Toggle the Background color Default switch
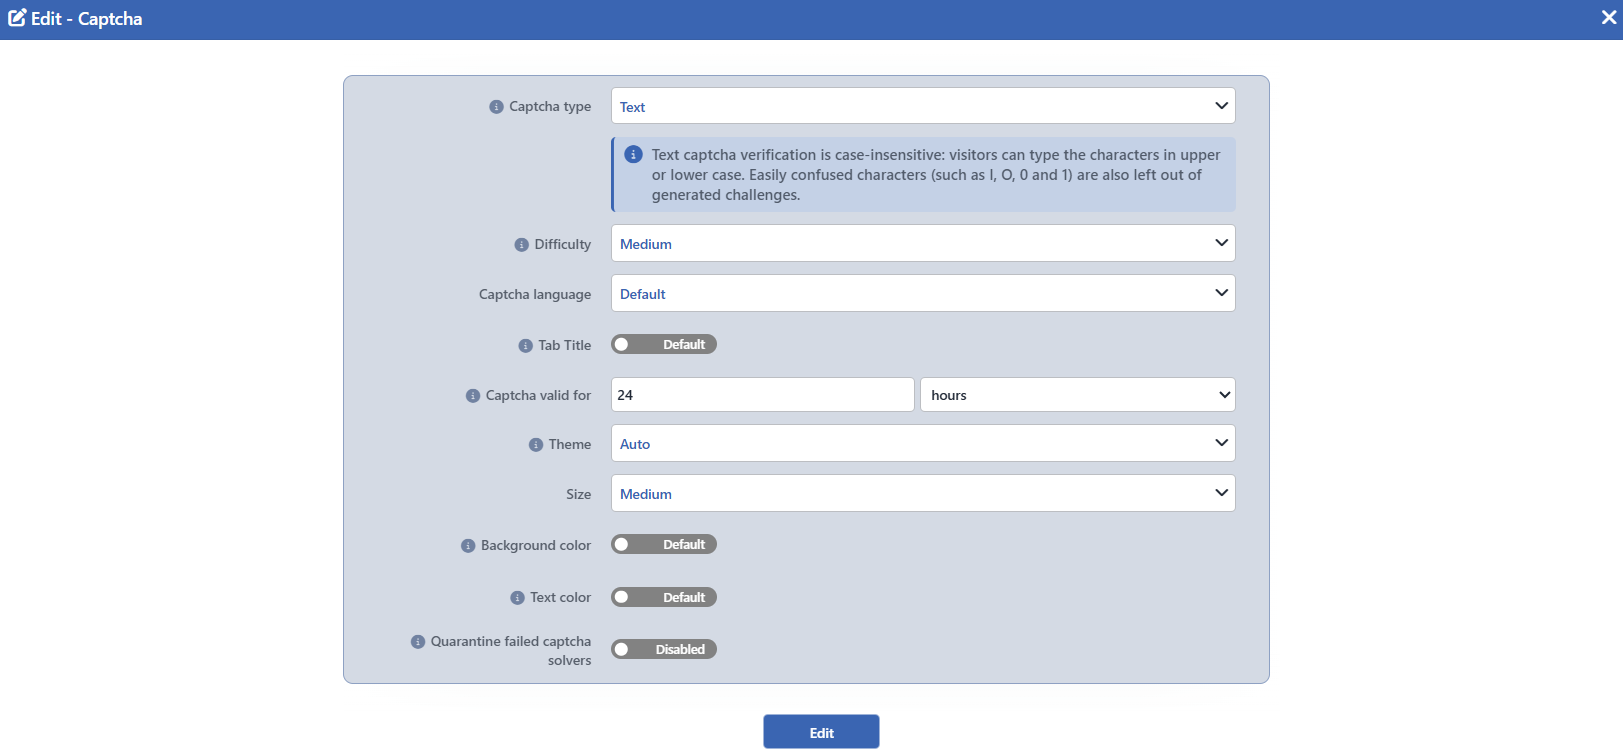Image resolution: width=1623 pixels, height=754 pixels. pyautogui.click(x=664, y=544)
